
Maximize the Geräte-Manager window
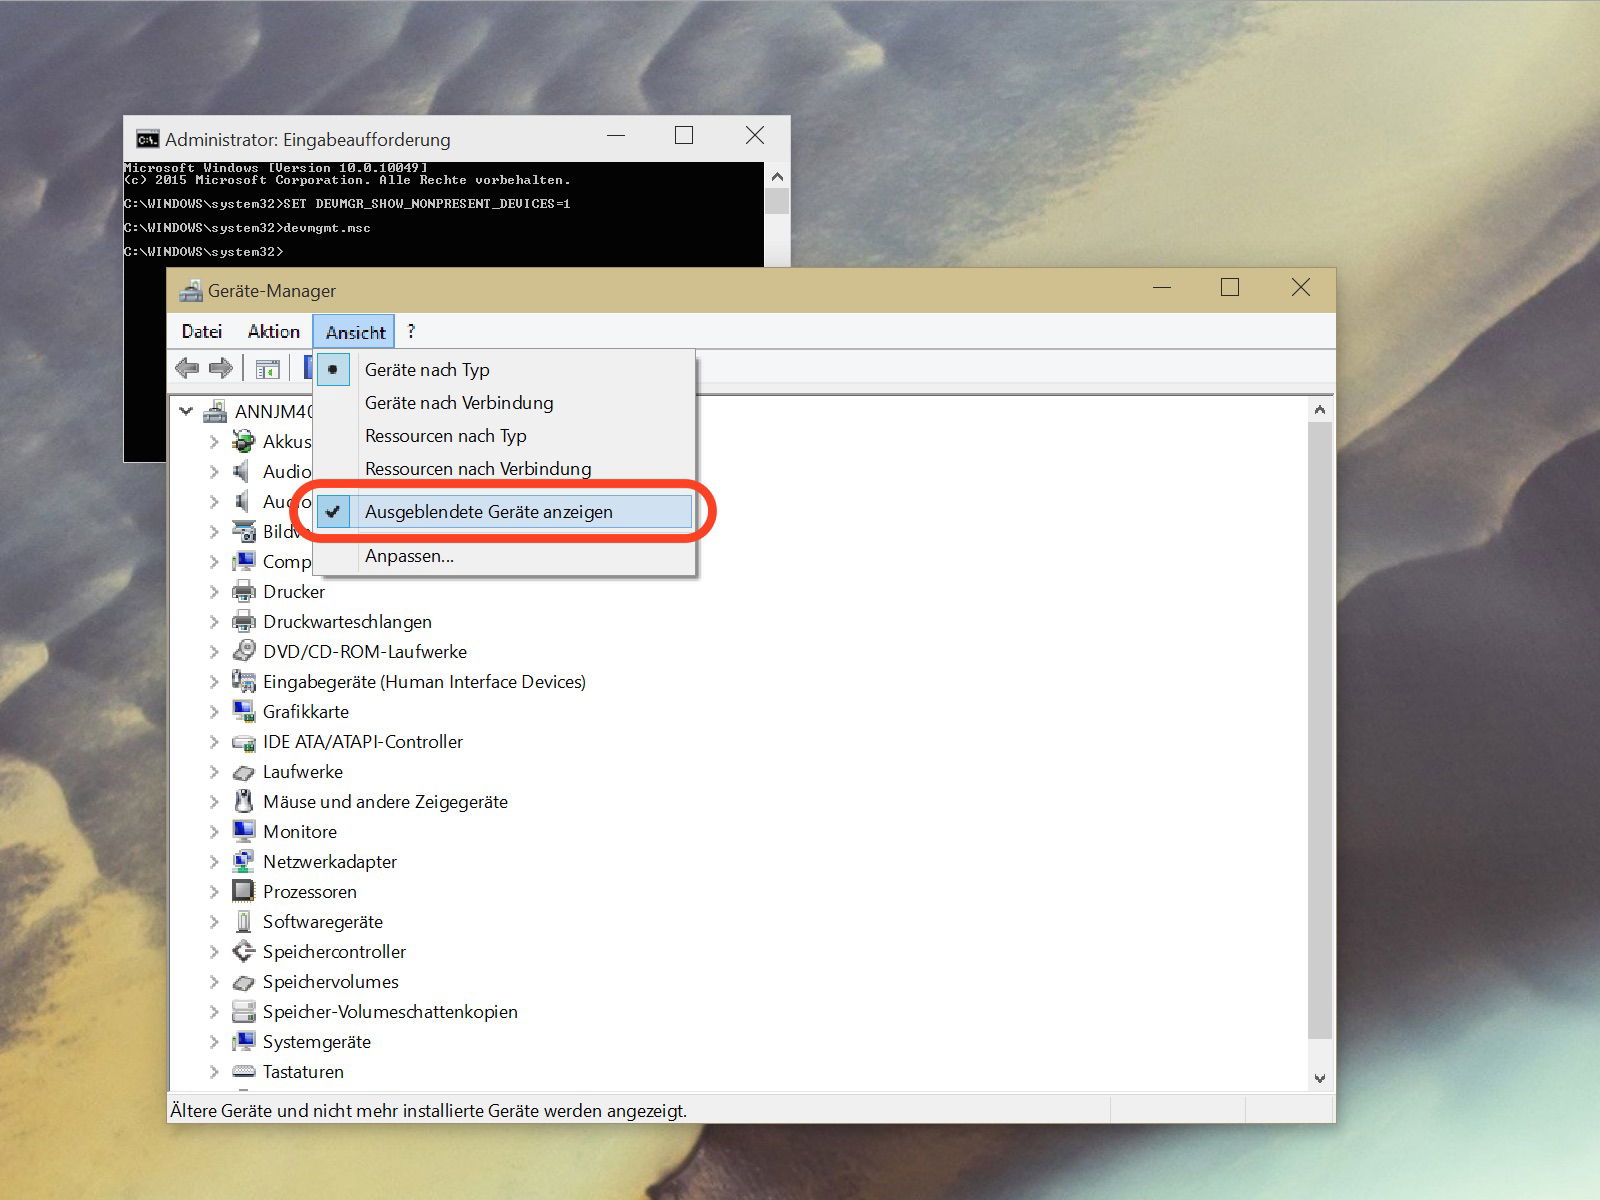(x=1230, y=288)
